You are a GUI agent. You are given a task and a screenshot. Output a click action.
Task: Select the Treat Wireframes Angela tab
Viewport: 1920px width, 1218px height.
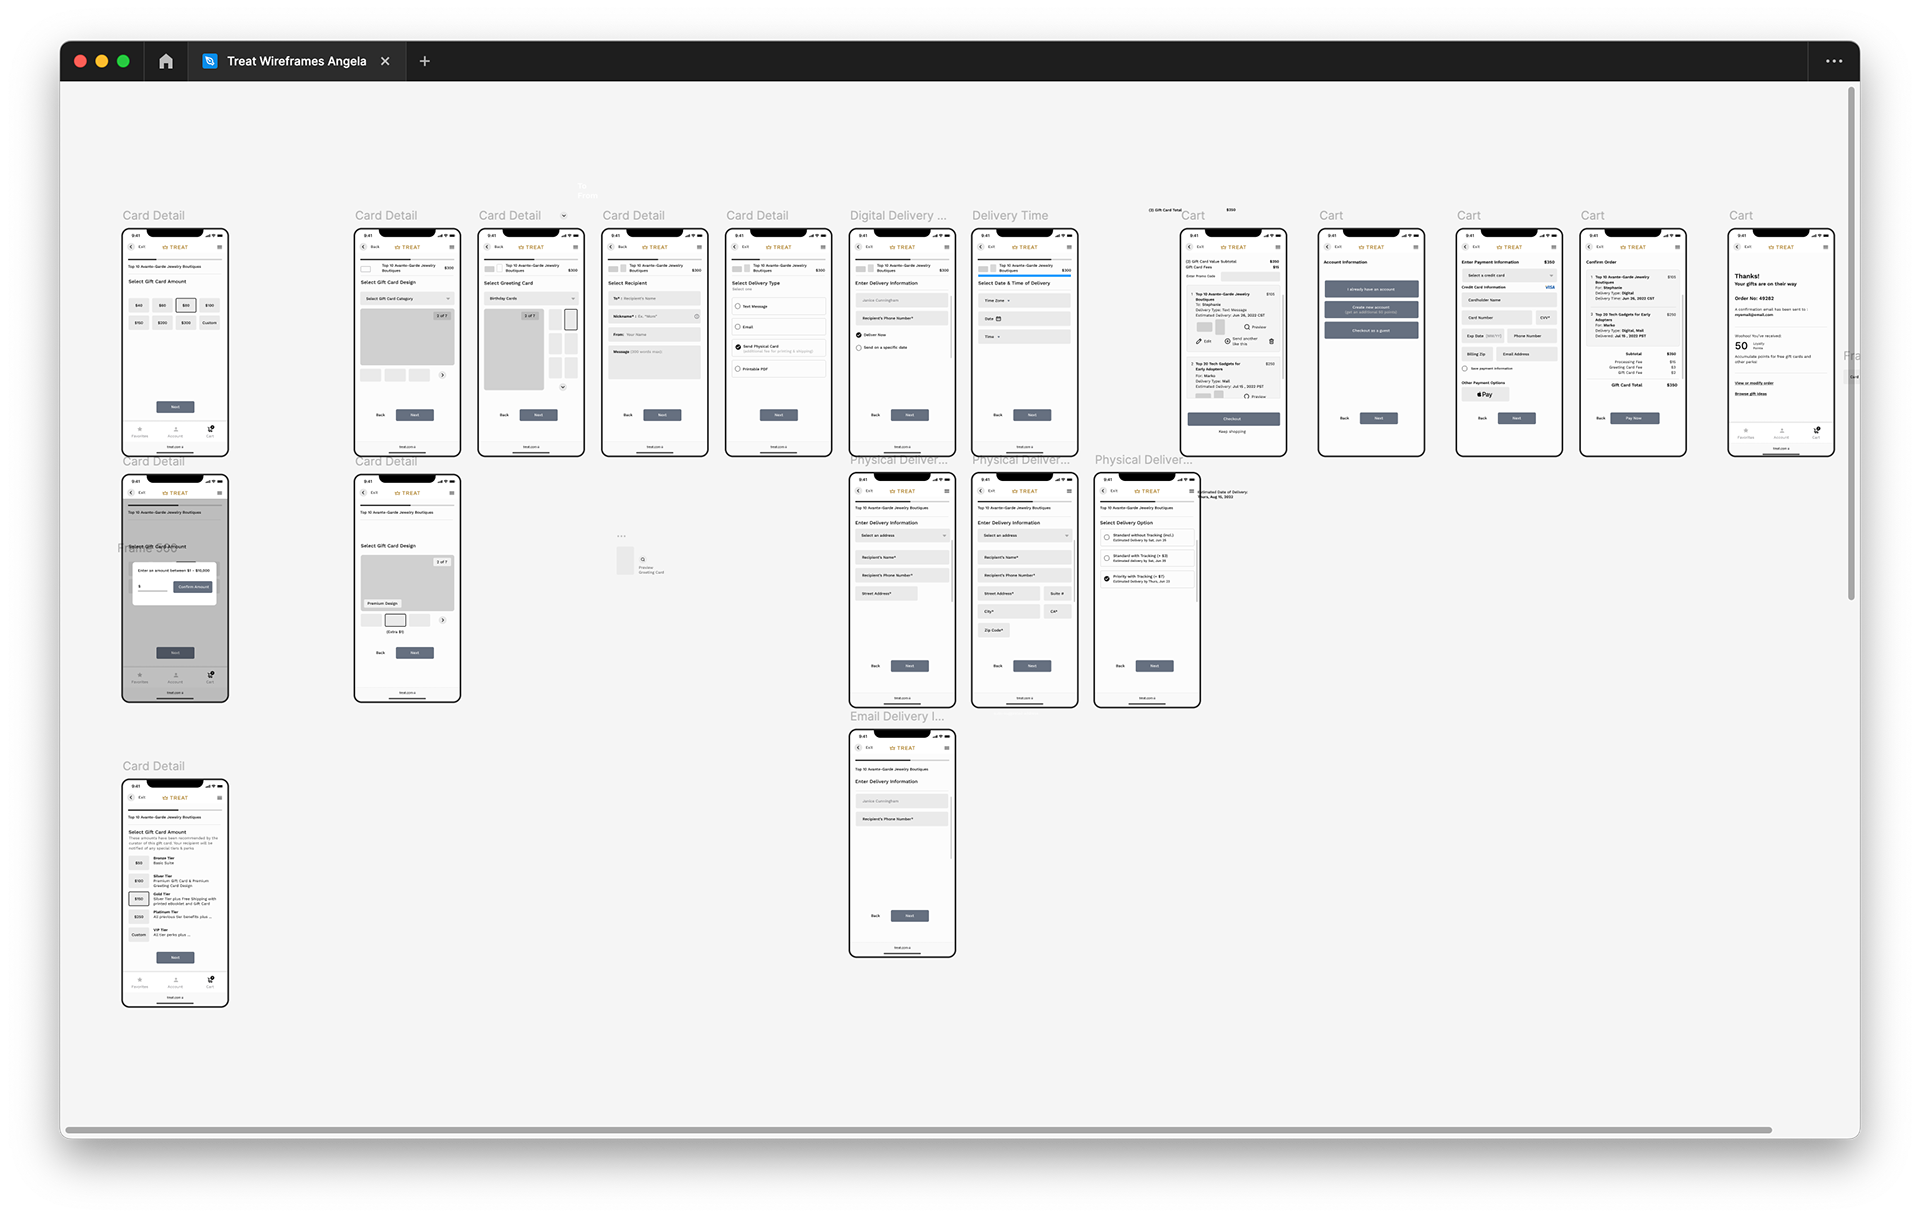tap(296, 61)
